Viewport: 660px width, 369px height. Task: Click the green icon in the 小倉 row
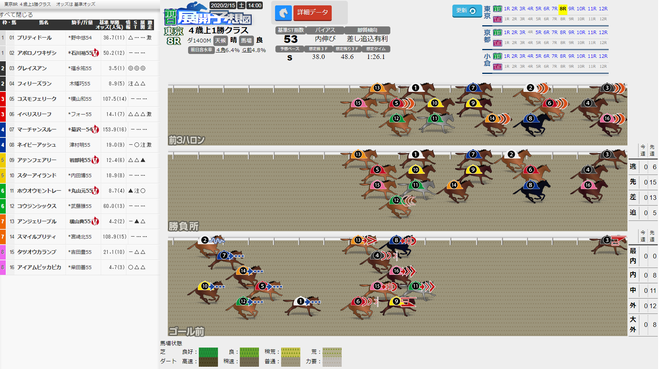(x=498, y=56)
